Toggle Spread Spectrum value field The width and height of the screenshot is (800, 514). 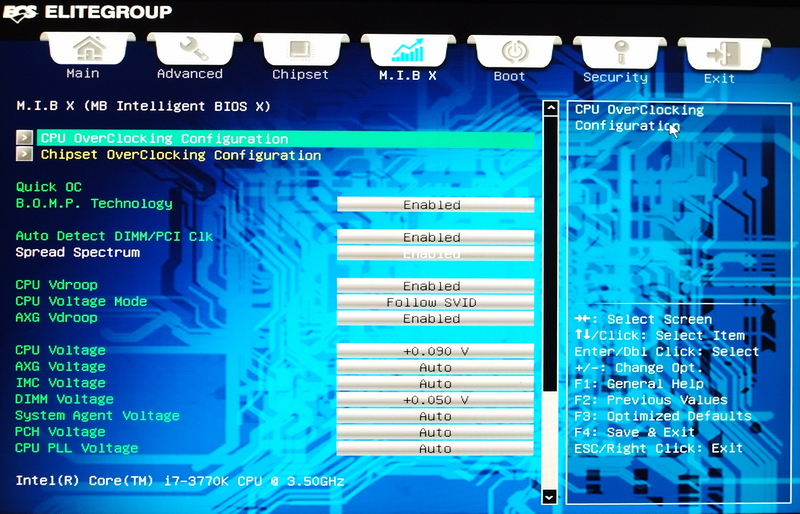point(435,253)
